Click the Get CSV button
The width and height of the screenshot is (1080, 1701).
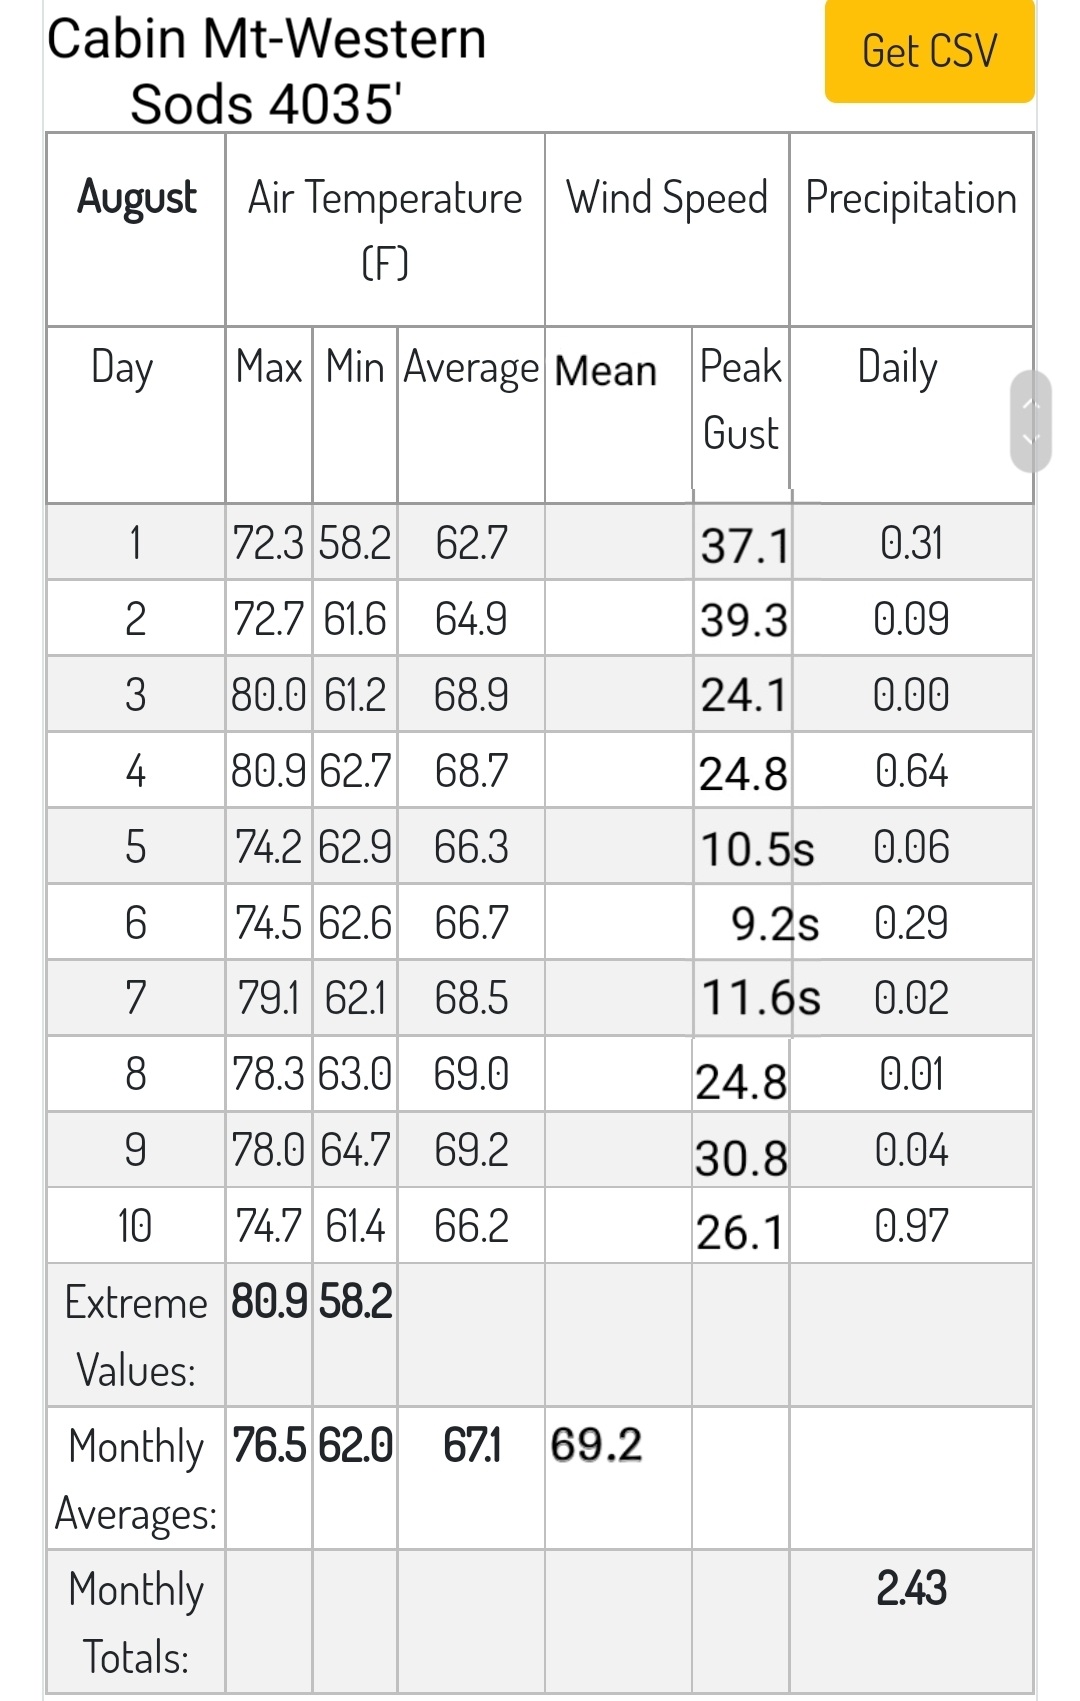click(x=929, y=50)
